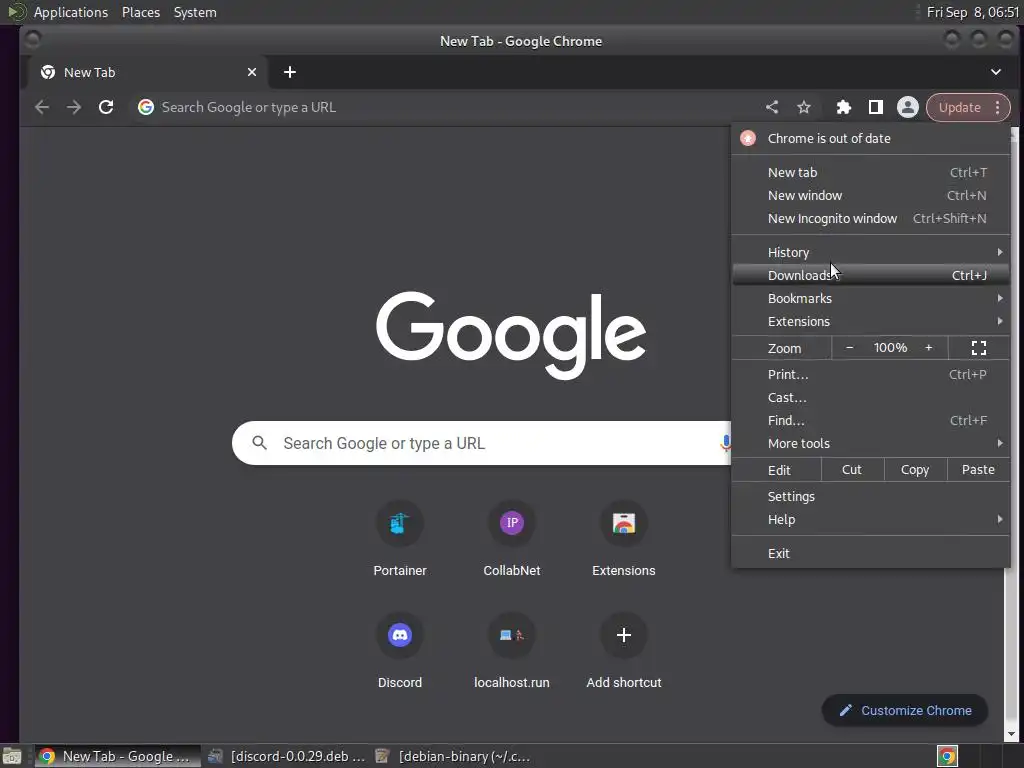
Task: Switch to the discord-0.0.29.deb taskbar window
Action: tap(287, 756)
